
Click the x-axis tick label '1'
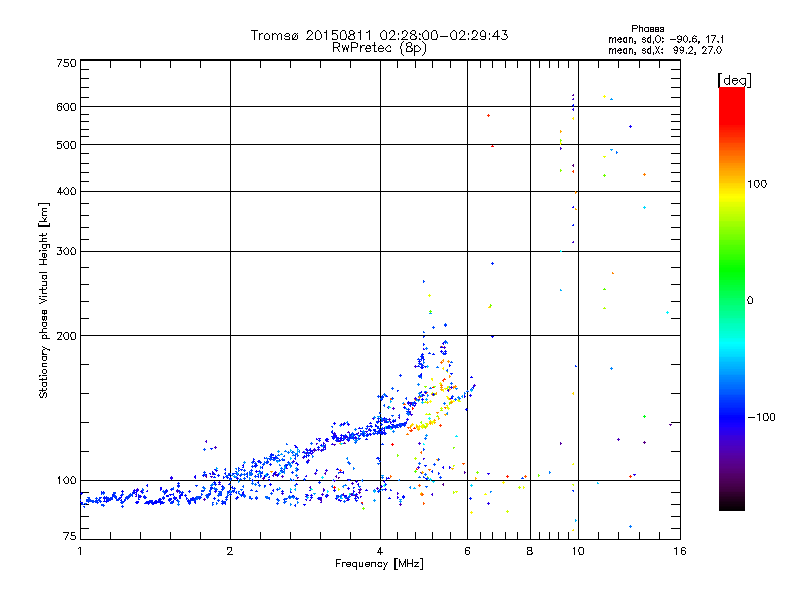click(80, 551)
